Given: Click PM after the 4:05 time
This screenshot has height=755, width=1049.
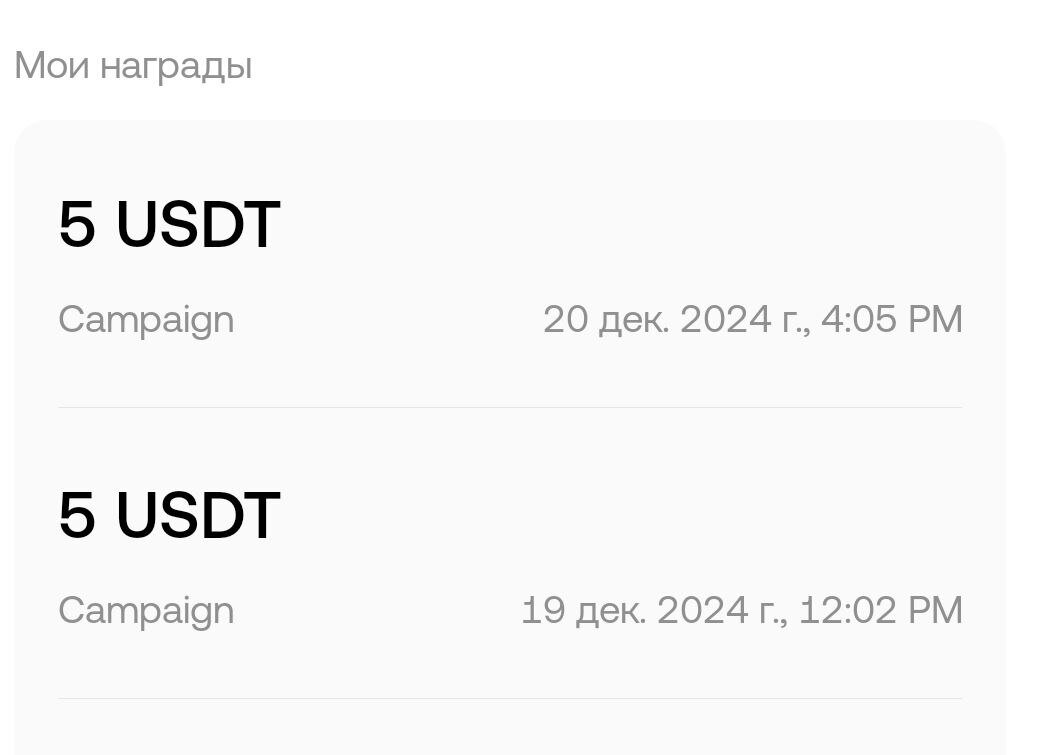Looking at the screenshot, I should (934, 320).
